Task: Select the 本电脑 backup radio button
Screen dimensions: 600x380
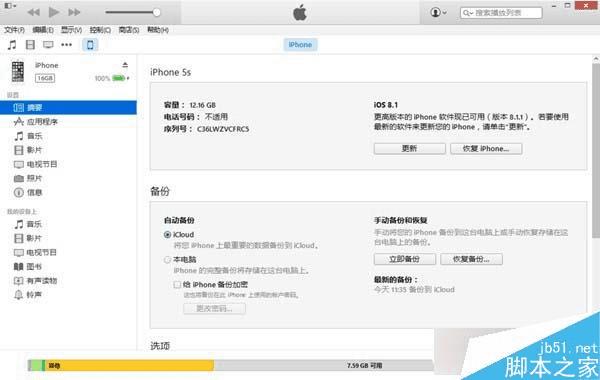Action: pos(167,260)
